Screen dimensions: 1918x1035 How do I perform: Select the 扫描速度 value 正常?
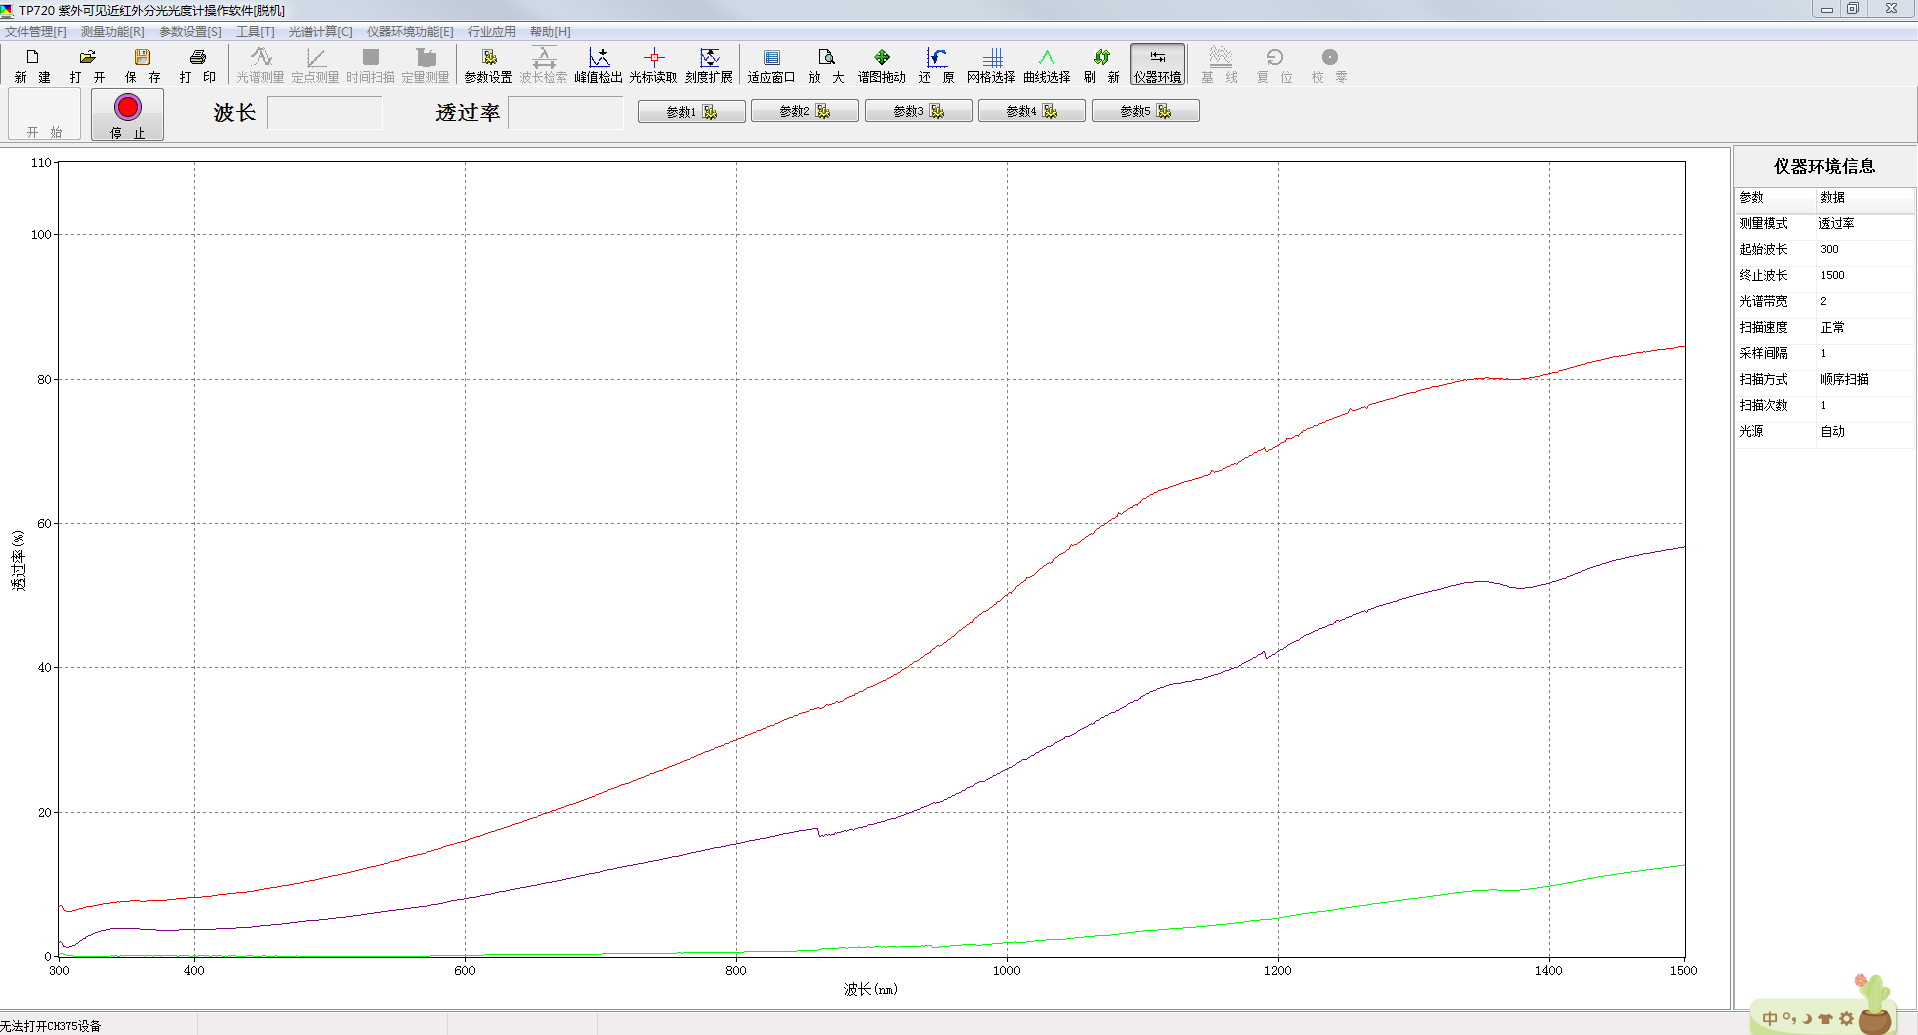point(1832,328)
